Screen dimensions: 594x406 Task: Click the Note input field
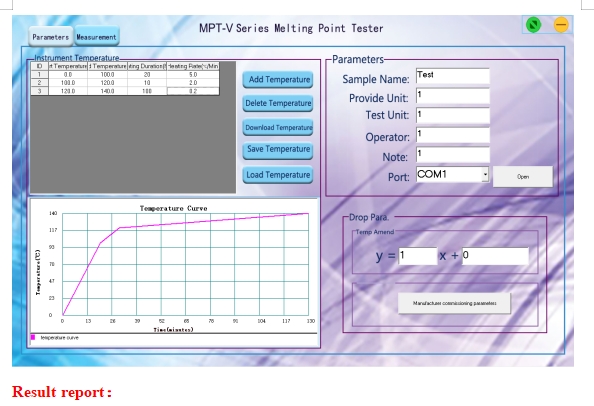coord(453,155)
